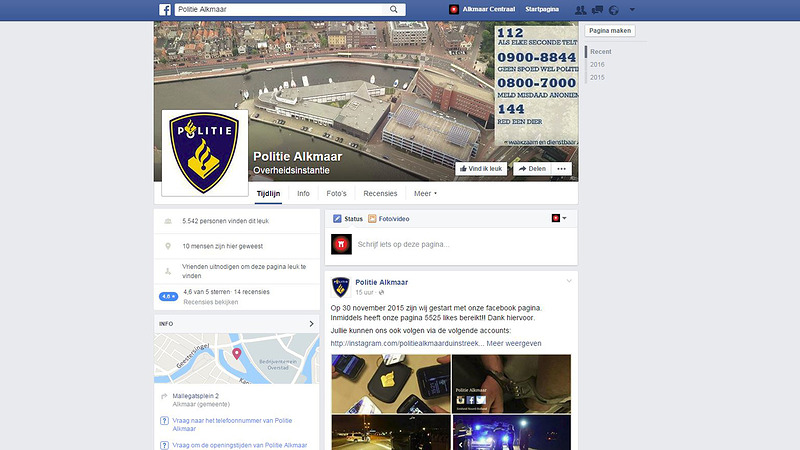Open the notifications globe icon
Screen dimensions: 800x450
(x=613, y=9)
